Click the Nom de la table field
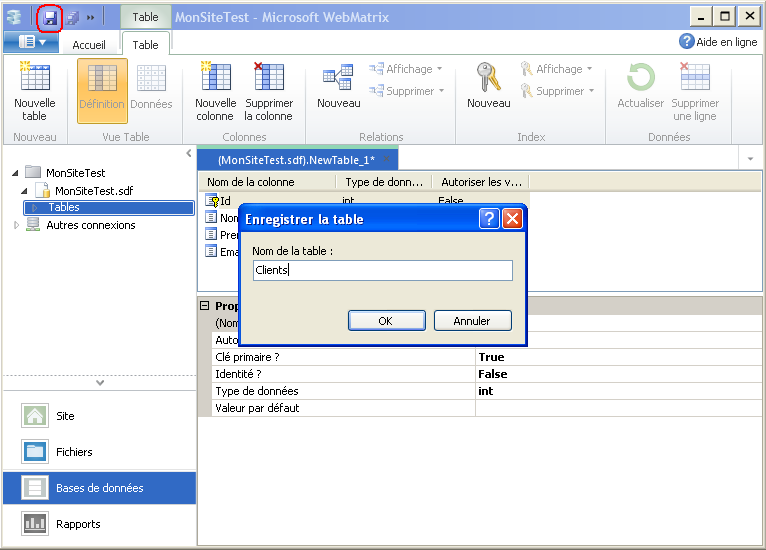This screenshot has width=766, height=550. coord(381,271)
